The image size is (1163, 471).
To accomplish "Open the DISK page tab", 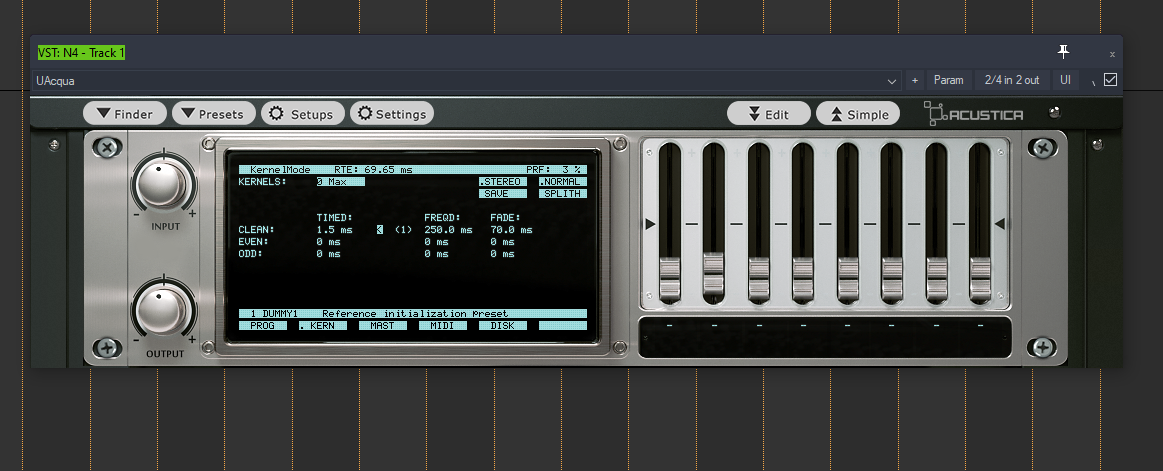I will 503,326.
